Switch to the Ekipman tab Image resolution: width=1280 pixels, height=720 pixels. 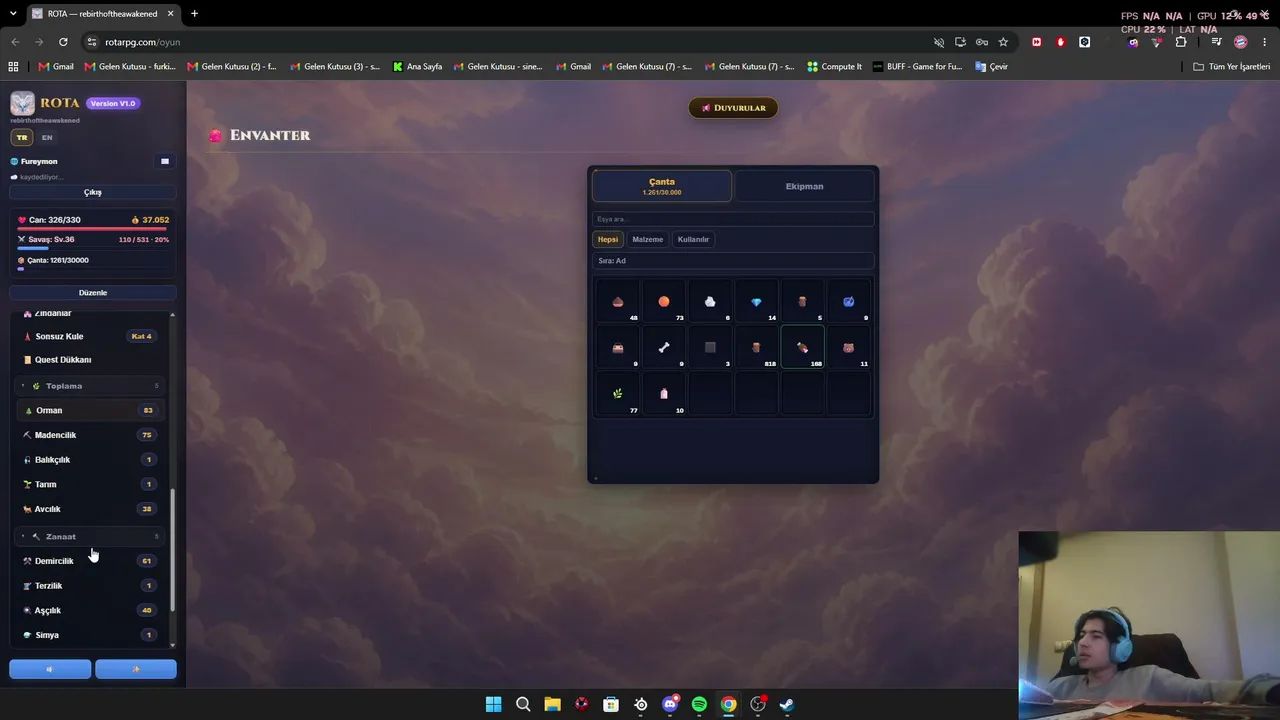(804, 186)
